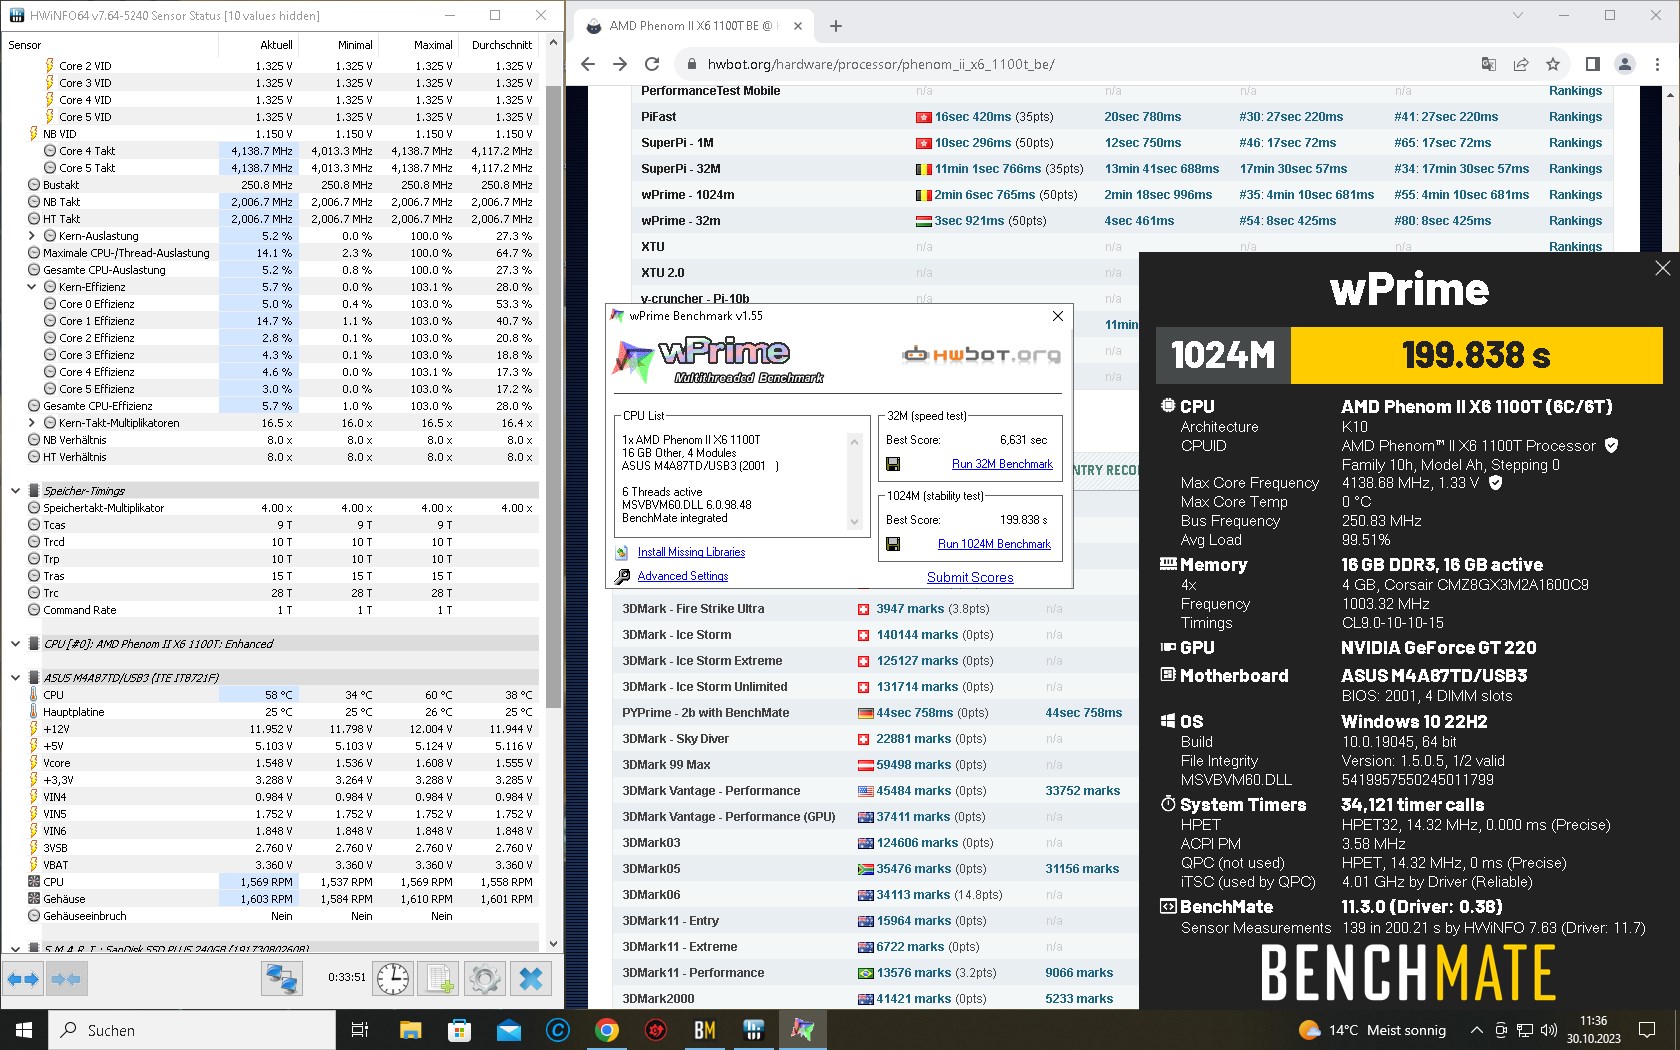The image size is (1680, 1050).
Task: Click volume speaker tray icon
Action: [1549, 1030]
